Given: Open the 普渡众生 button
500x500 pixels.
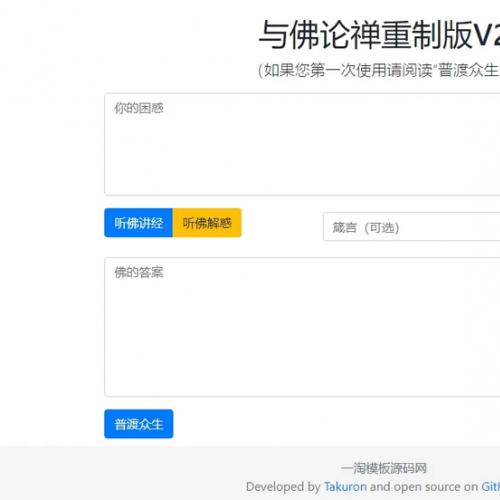Looking at the screenshot, I should [x=139, y=424].
